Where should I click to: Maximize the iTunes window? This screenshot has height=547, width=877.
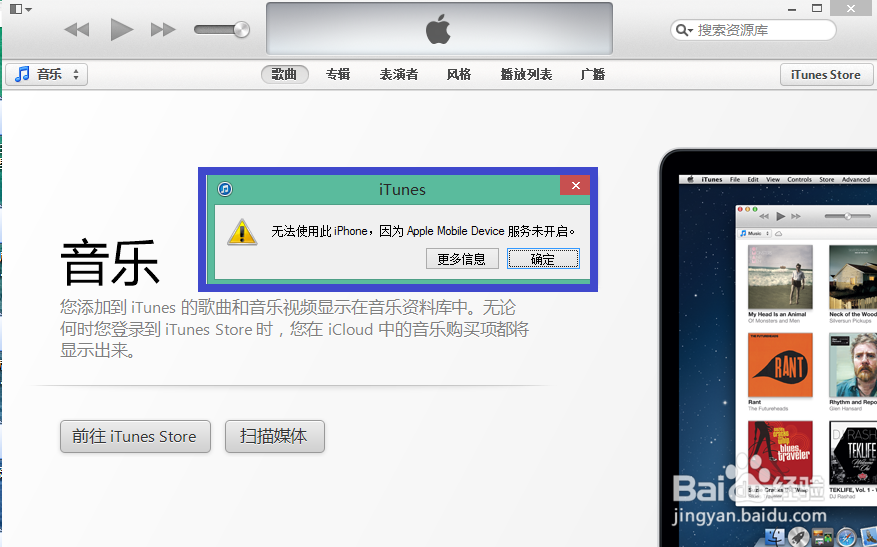[817, 8]
